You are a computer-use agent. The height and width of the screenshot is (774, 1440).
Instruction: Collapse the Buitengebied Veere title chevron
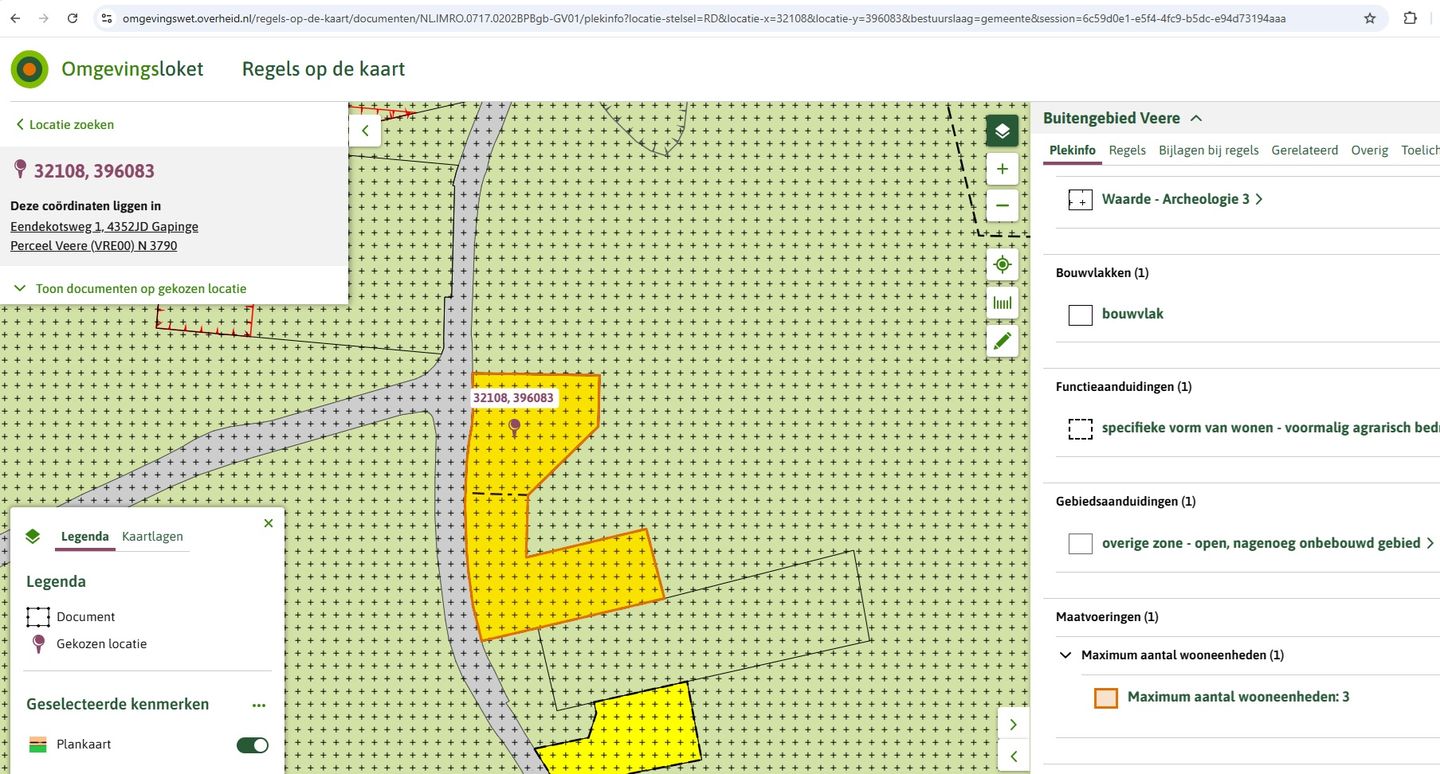[x=1196, y=118]
